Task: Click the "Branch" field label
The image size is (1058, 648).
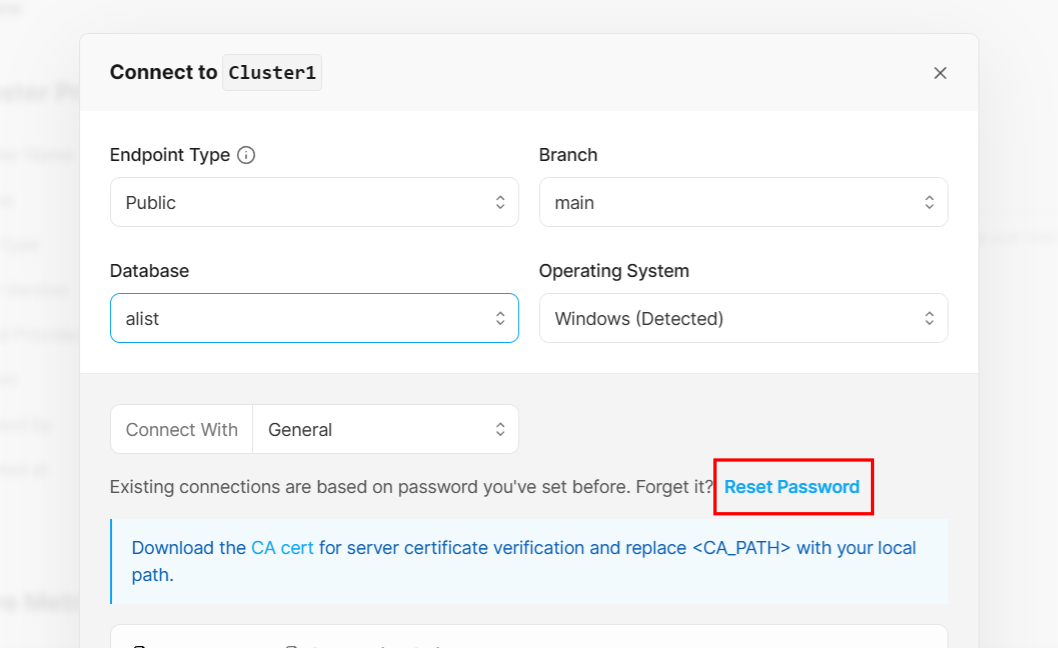Action: [x=568, y=155]
